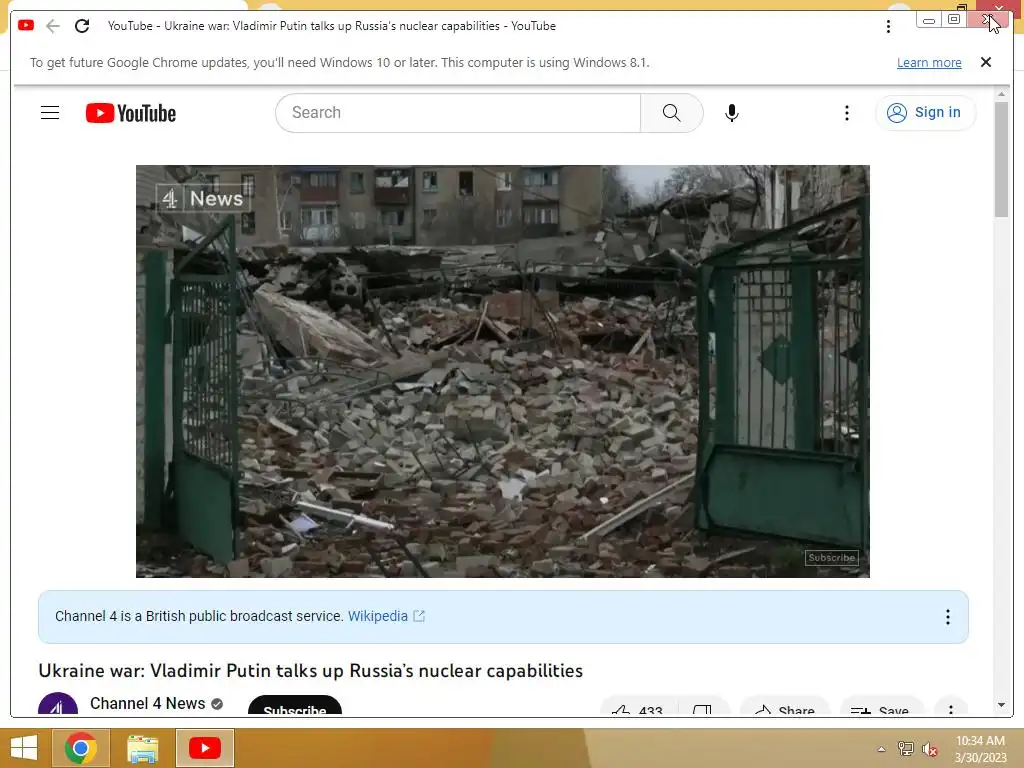This screenshot has height=768, width=1024.
Task: Click the magnifying glass search button
Action: click(x=671, y=113)
